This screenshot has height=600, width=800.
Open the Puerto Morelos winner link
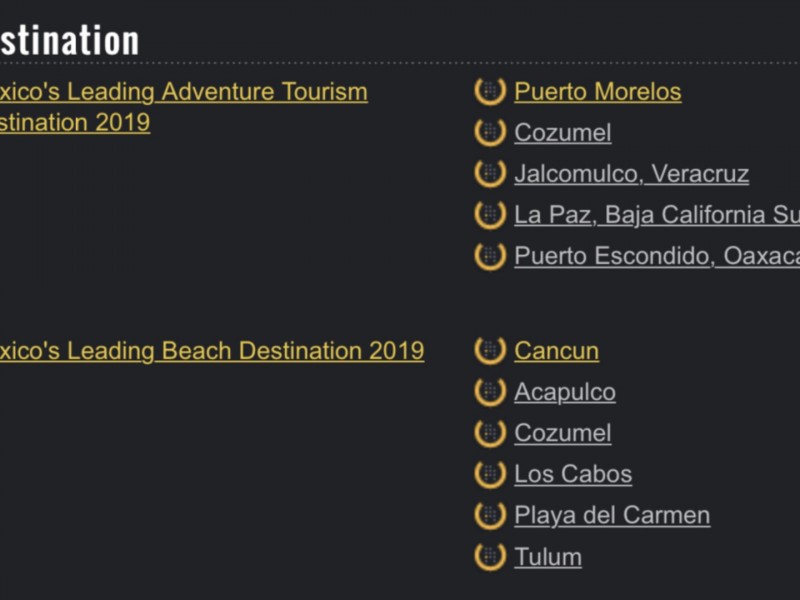click(597, 92)
